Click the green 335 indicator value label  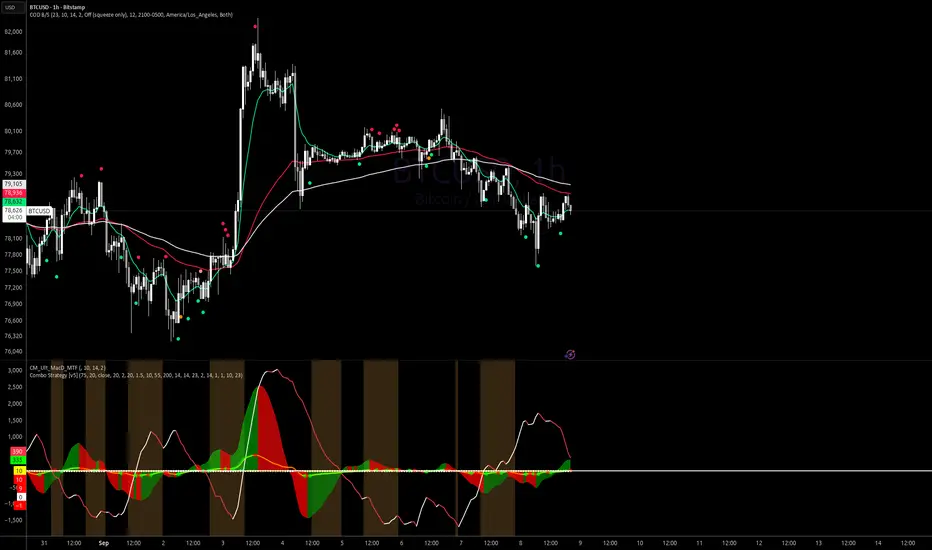pyautogui.click(x=17, y=460)
